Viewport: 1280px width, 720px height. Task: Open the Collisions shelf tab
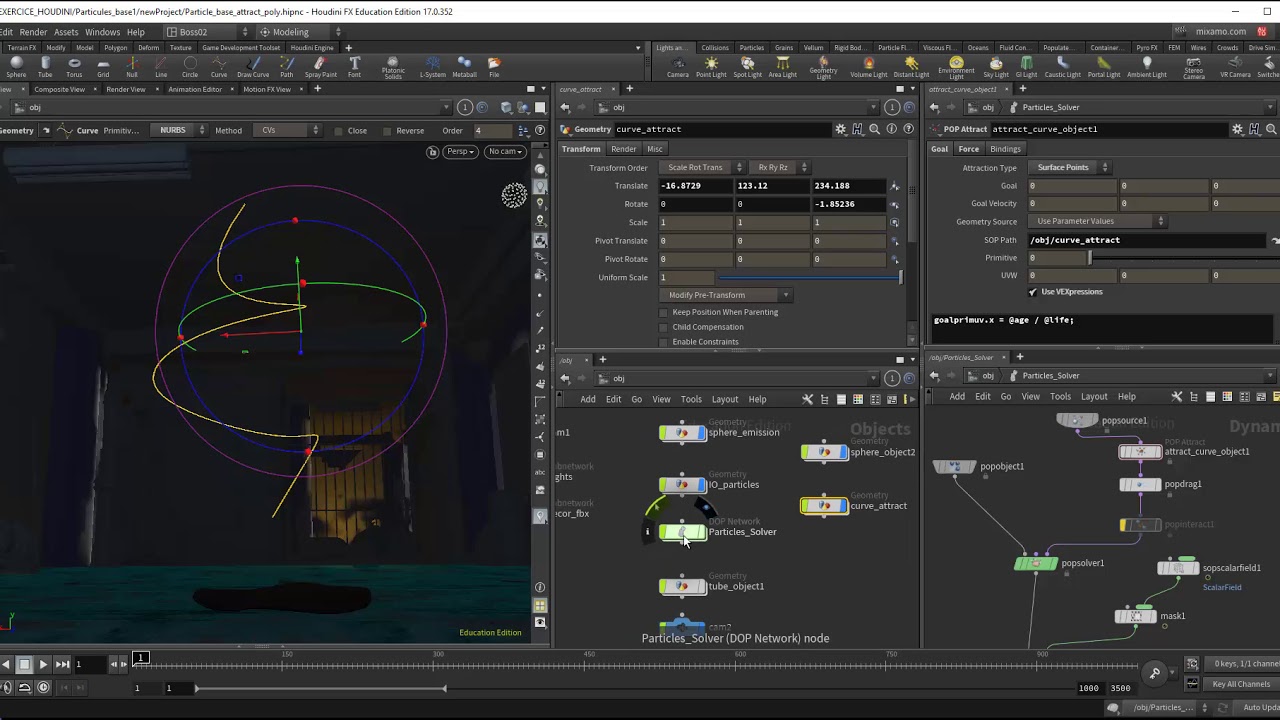715,47
